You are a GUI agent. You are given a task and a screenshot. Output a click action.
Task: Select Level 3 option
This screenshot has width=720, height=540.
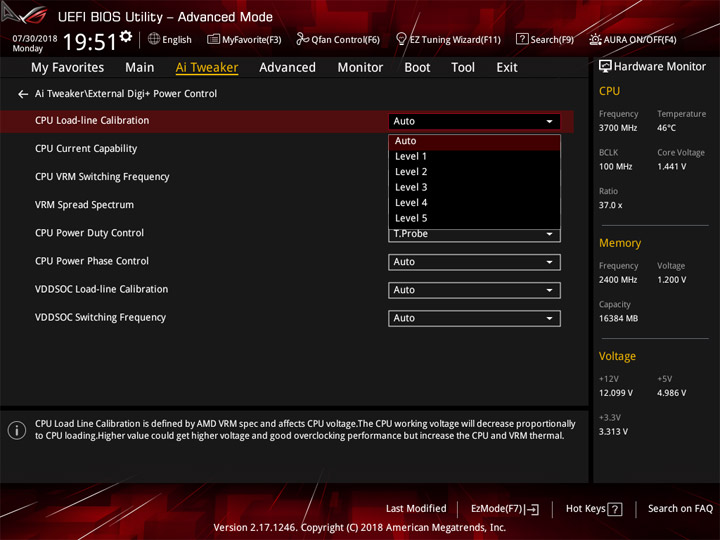click(x=474, y=187)
